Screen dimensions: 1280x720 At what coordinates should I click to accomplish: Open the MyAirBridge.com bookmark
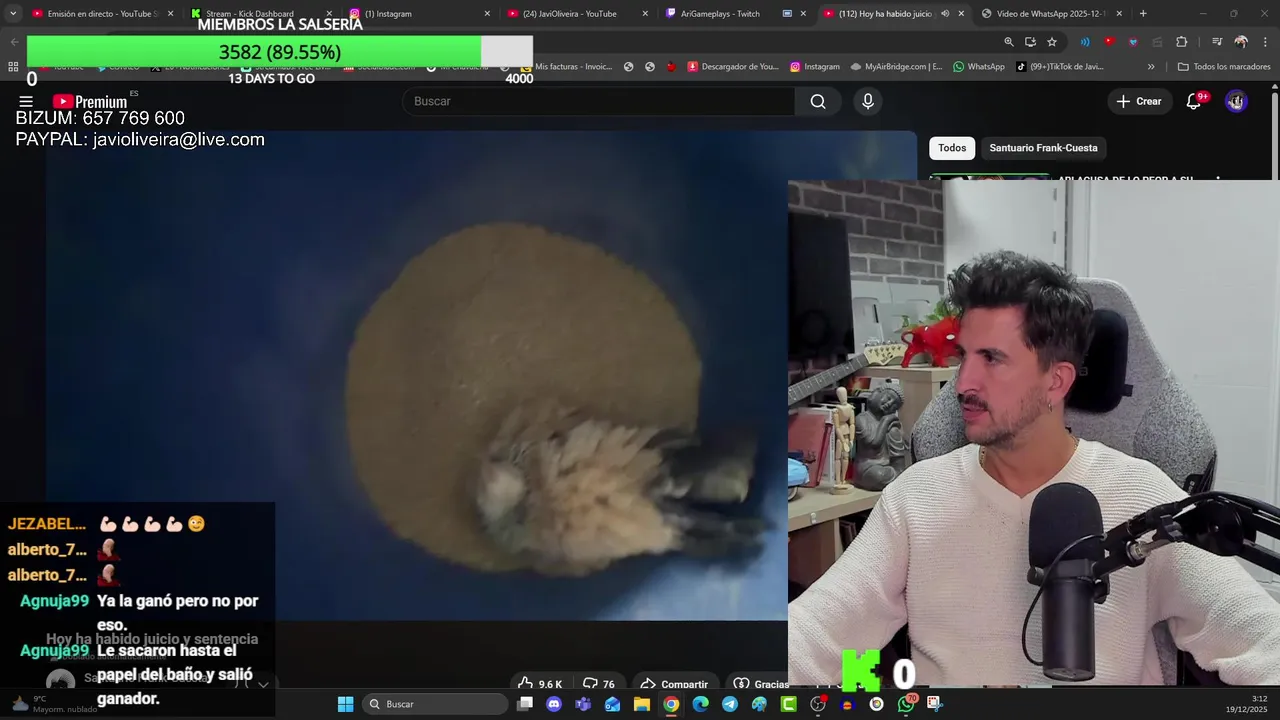[x=897, y=67]
